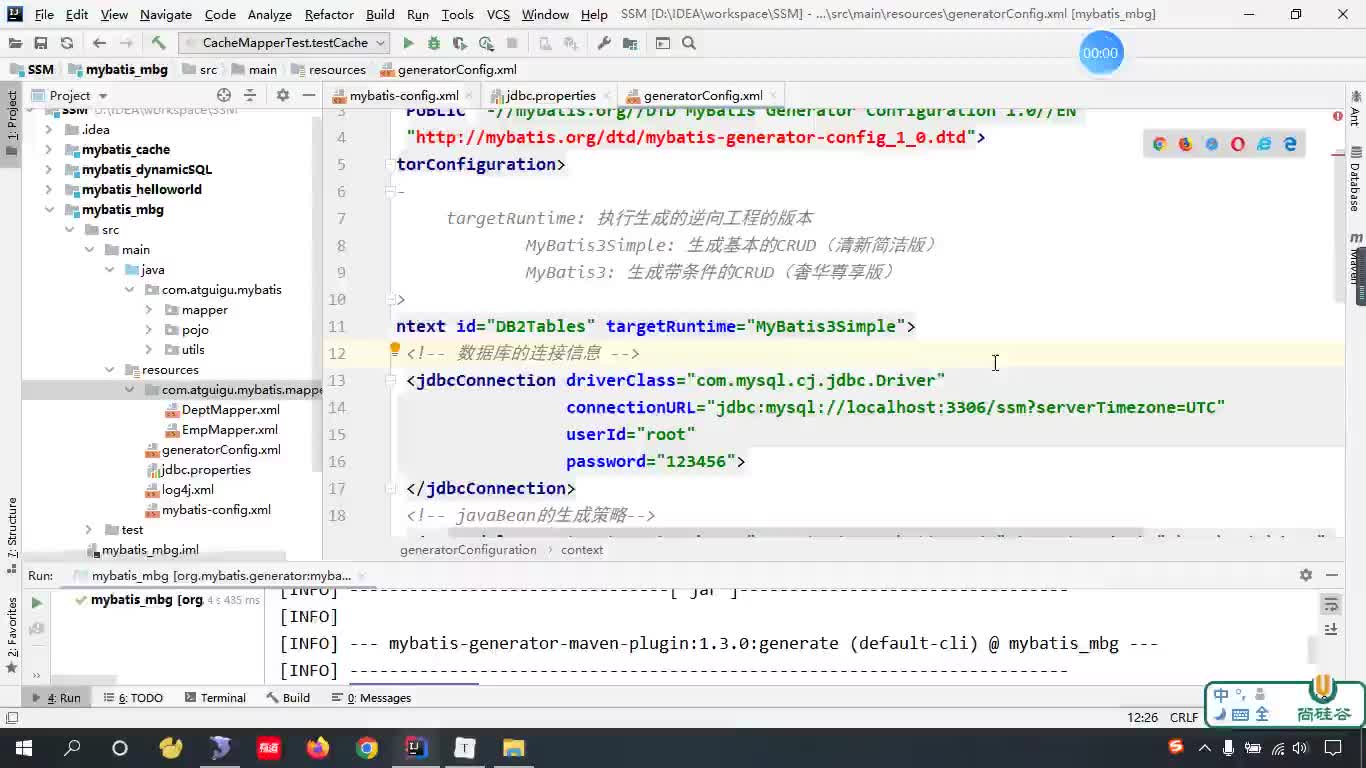This screenshot has height=768, width=1366.
Task: Hide the Run tool window
Action: pyautogui.click(x=1332, y=575)
